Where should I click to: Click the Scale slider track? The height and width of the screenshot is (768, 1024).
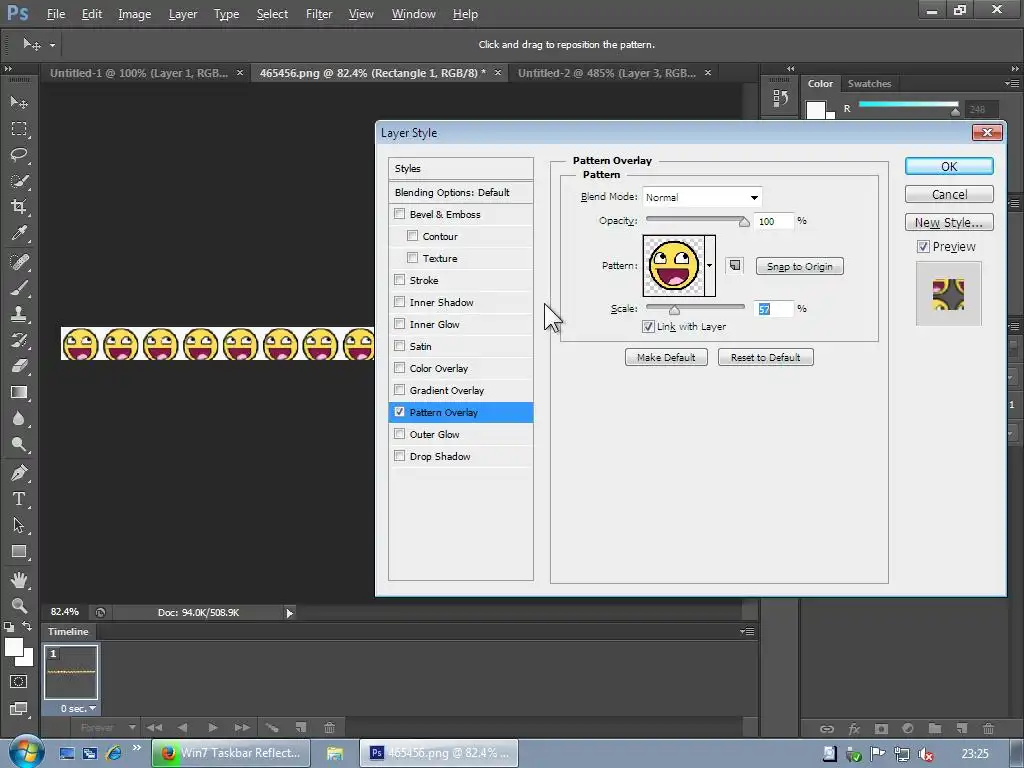(x=695, y=307)
